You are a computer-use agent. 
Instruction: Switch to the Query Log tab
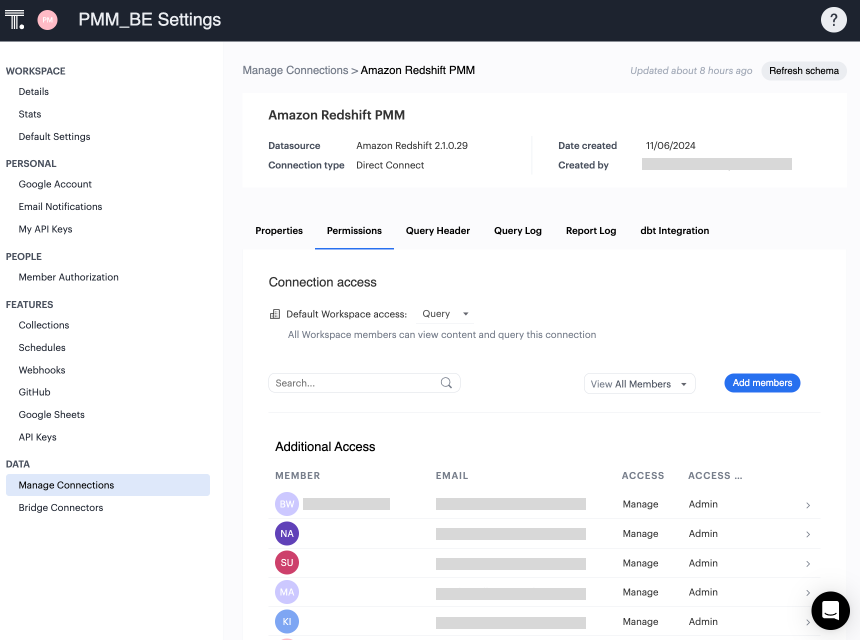pos(517,231)
